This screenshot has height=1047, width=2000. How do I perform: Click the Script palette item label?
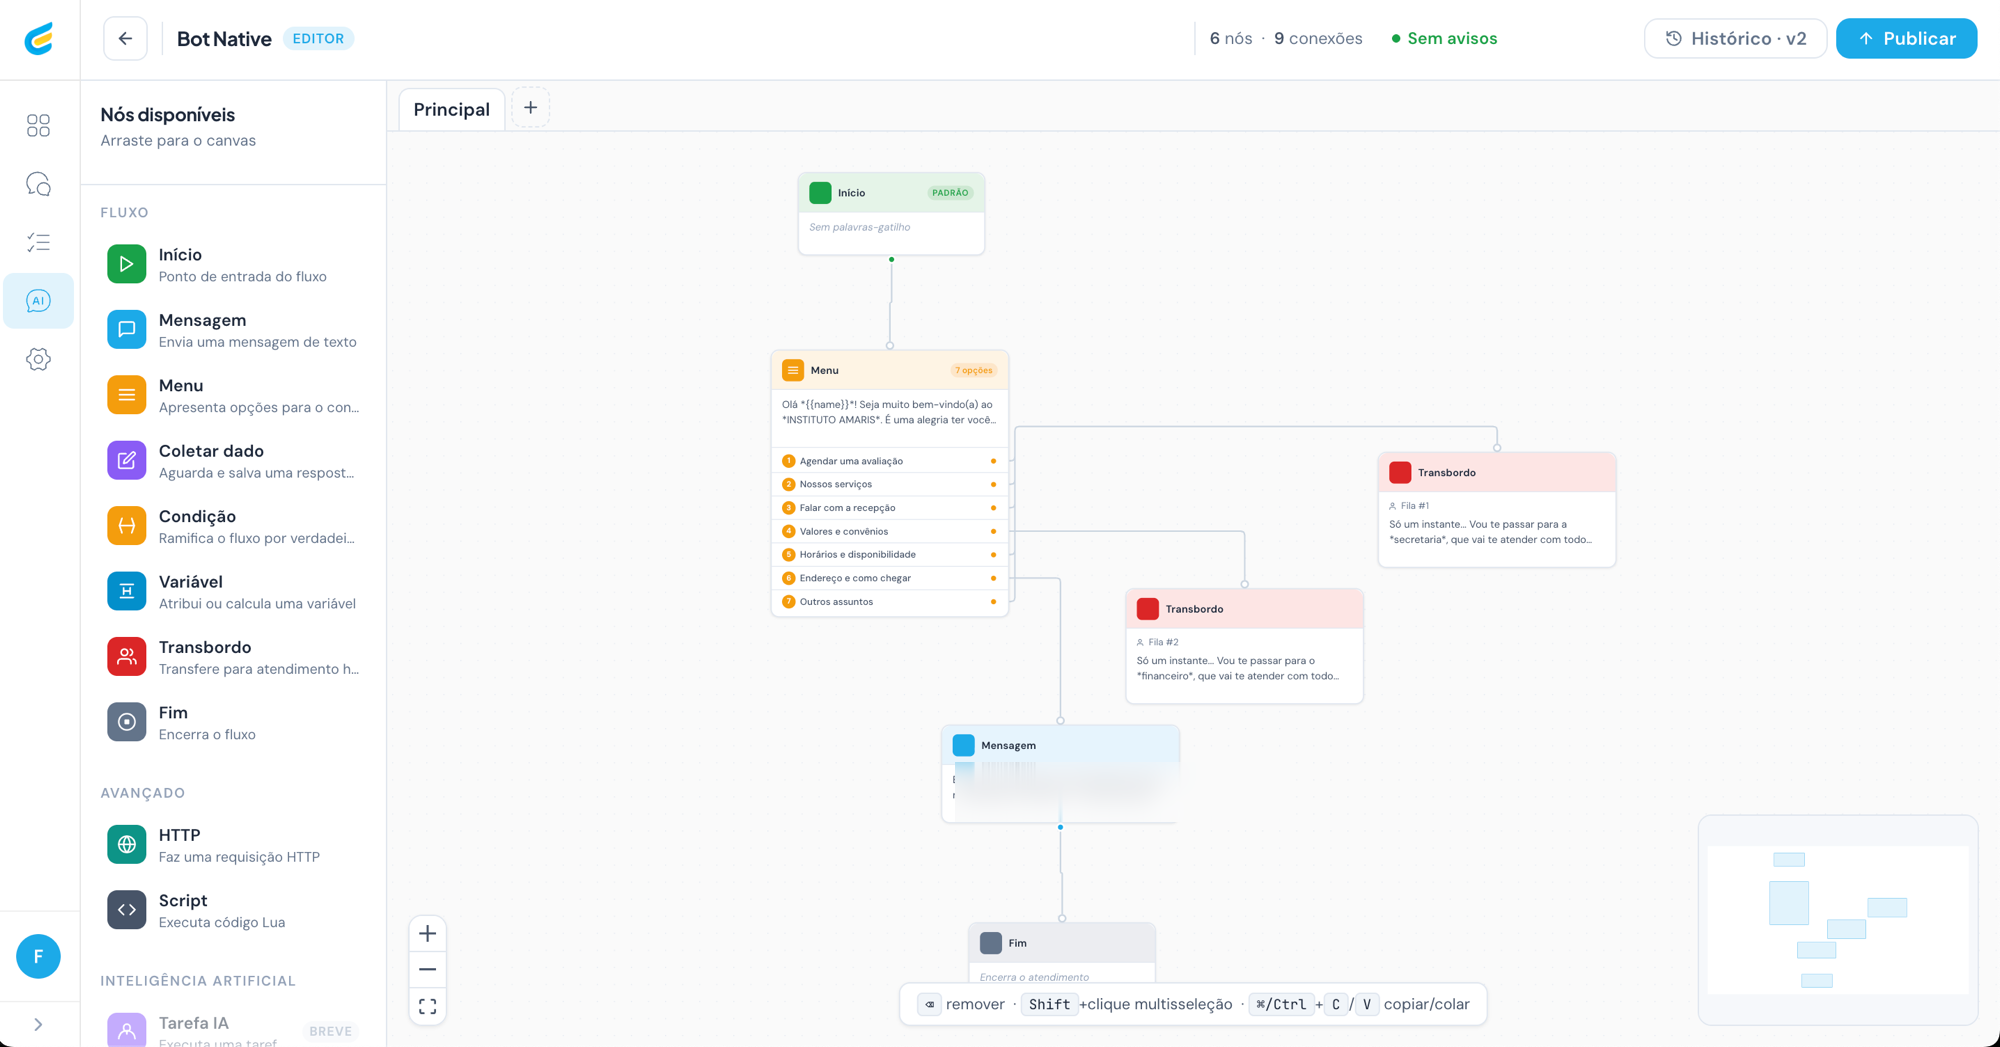click(x=183, y=901)
